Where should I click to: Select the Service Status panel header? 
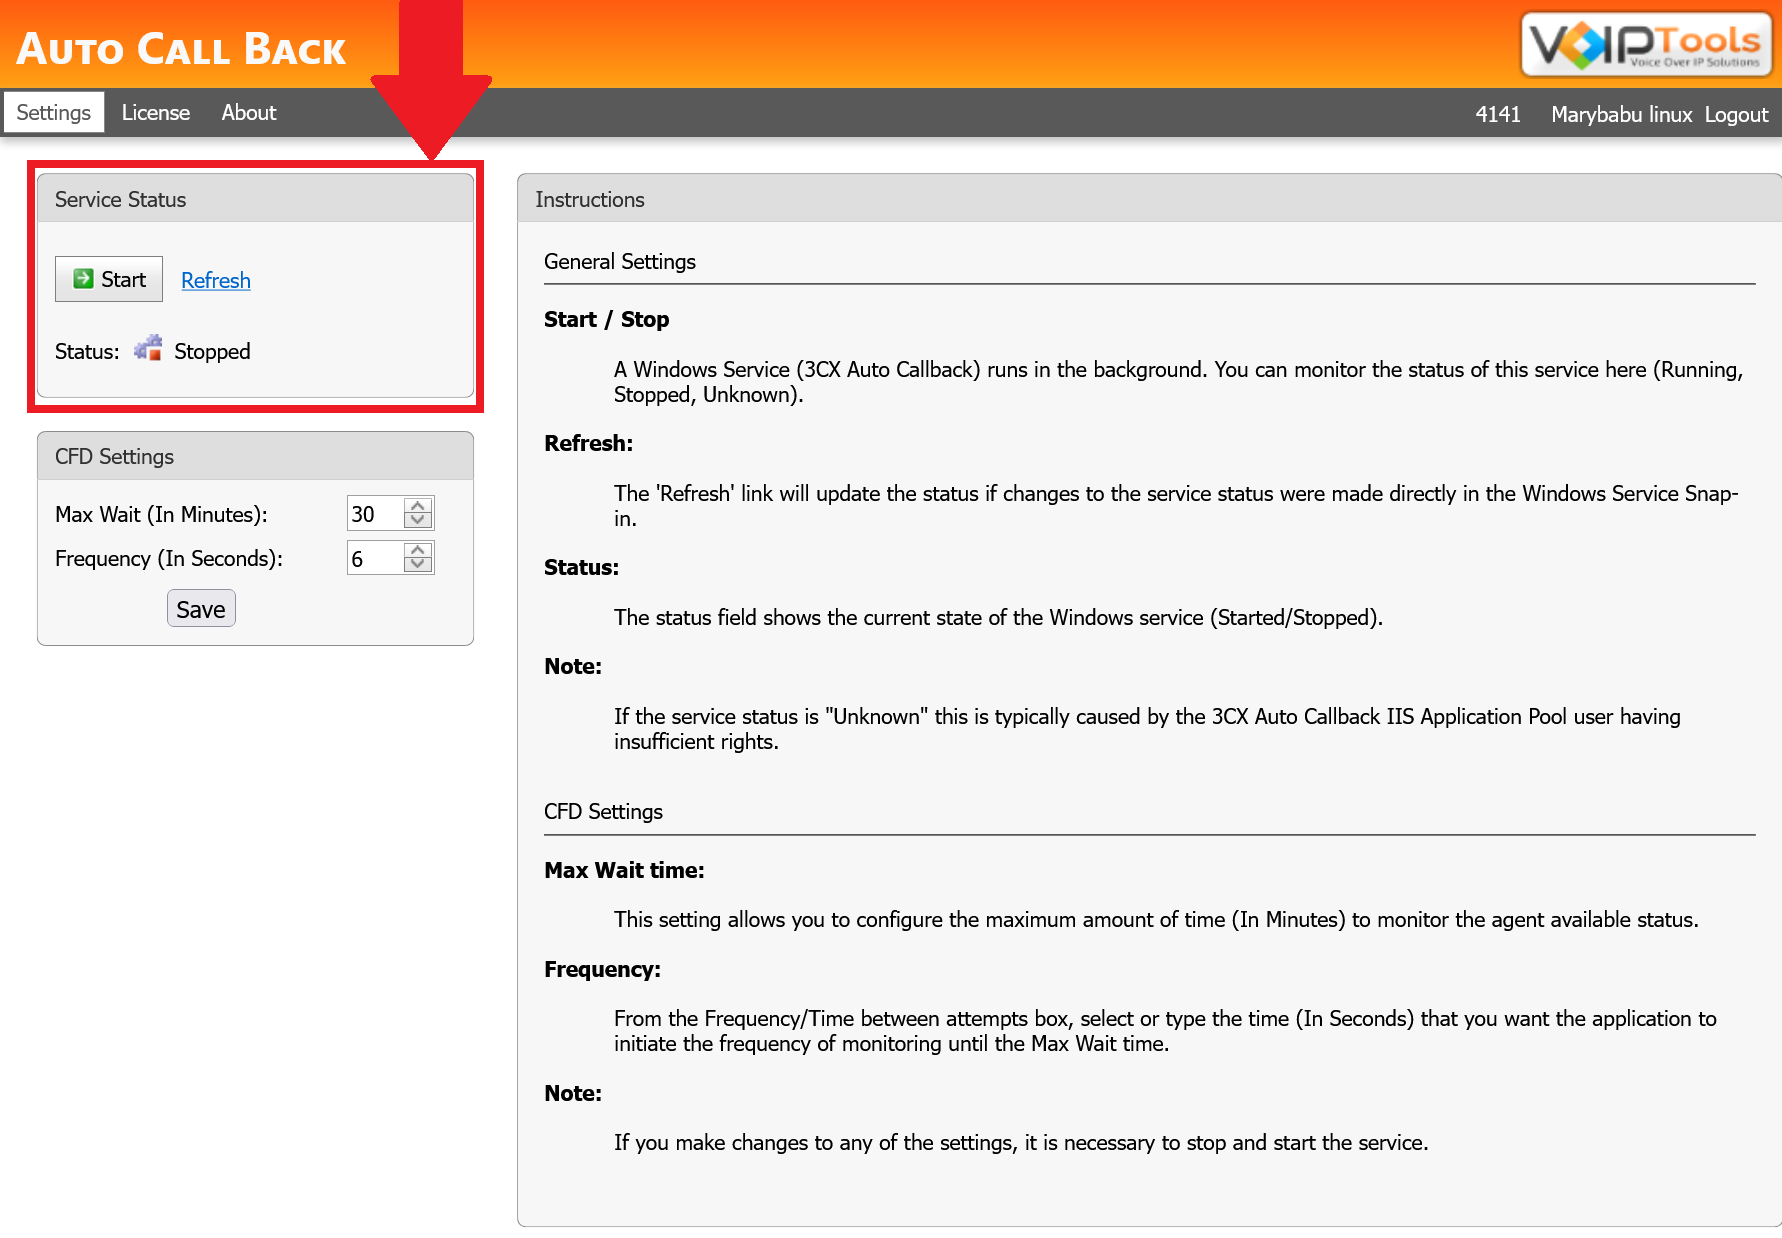point(120,199)
